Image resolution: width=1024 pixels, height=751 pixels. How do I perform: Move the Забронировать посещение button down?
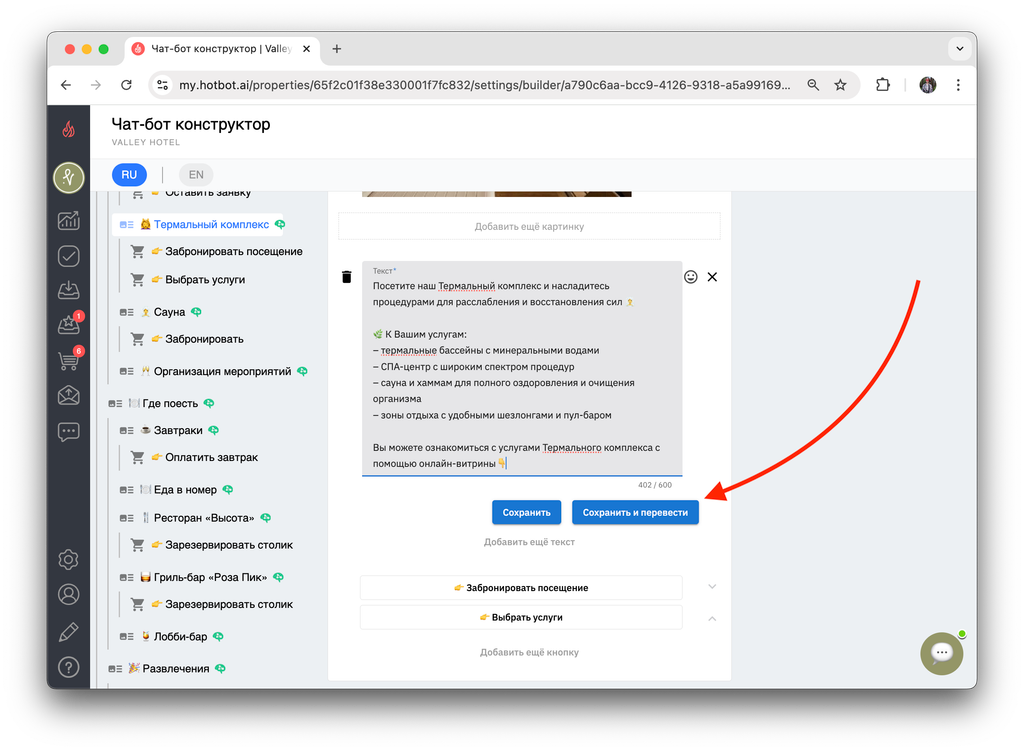[712, 586]
